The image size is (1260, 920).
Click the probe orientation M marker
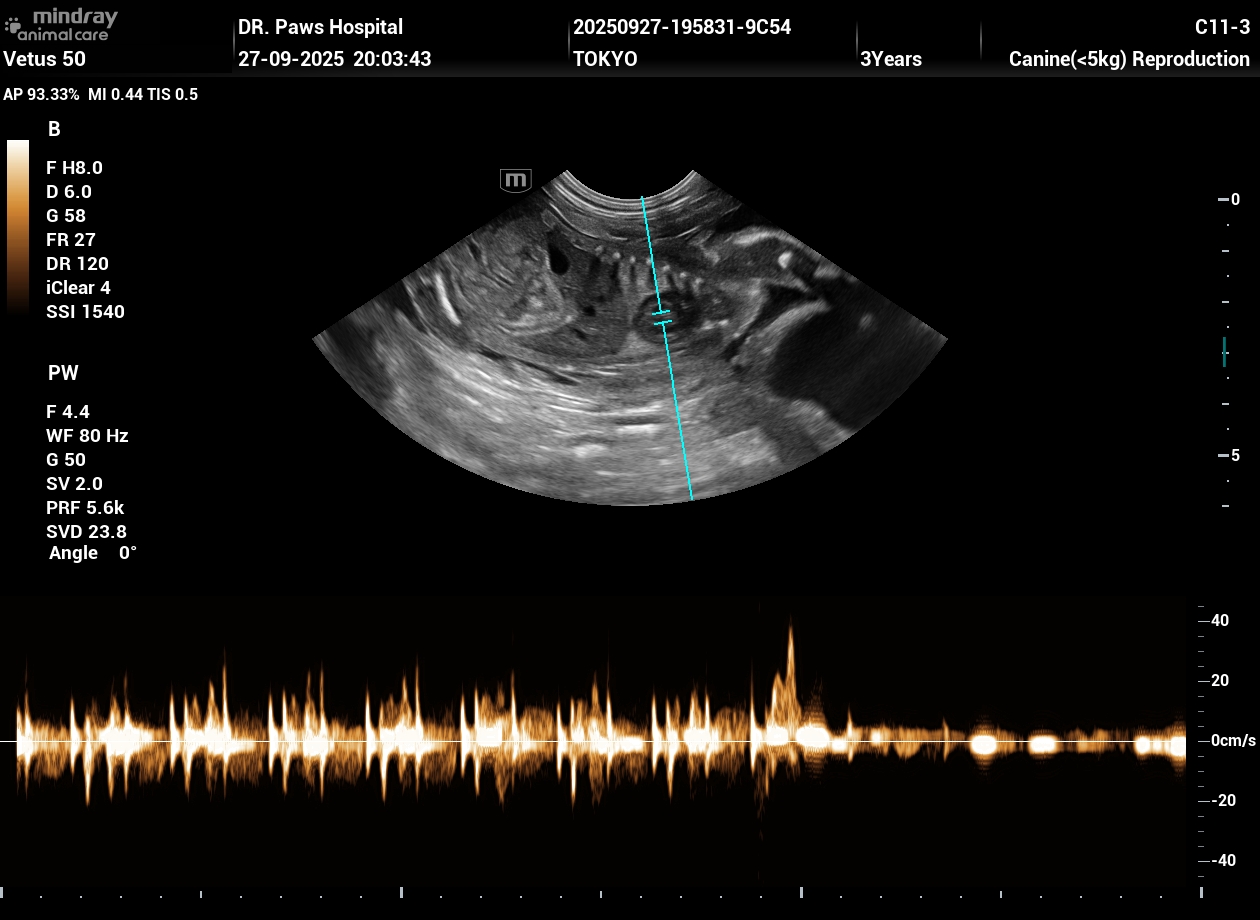tap(515, 181)
